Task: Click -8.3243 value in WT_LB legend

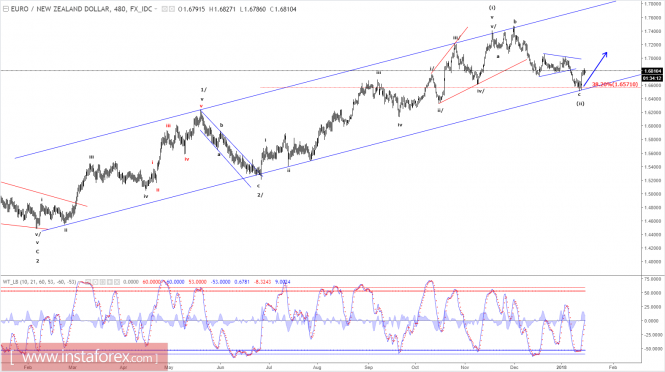Action: coord(262,282)
